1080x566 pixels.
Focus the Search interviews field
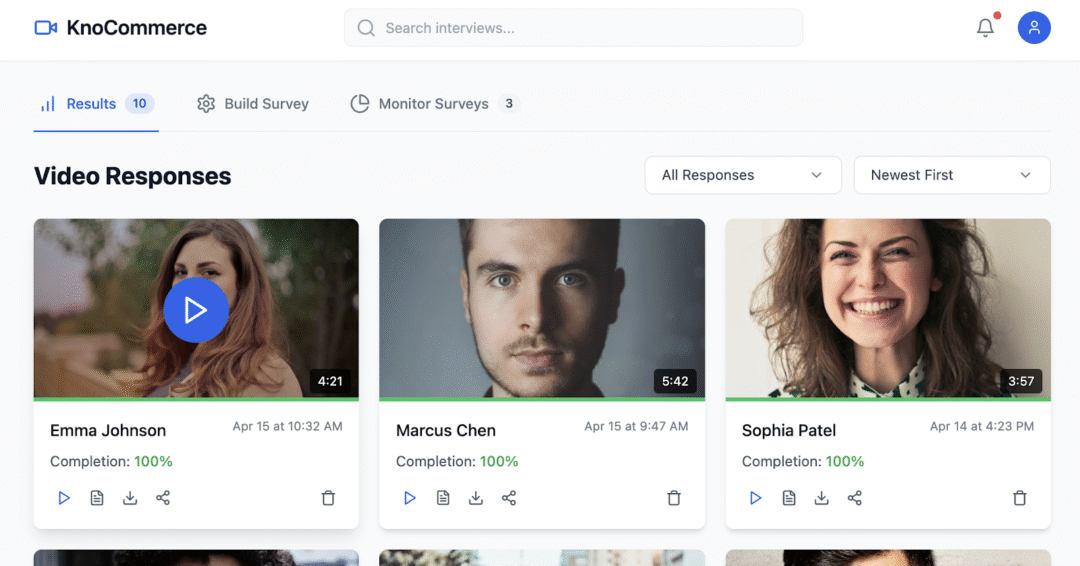pos(573,28)
